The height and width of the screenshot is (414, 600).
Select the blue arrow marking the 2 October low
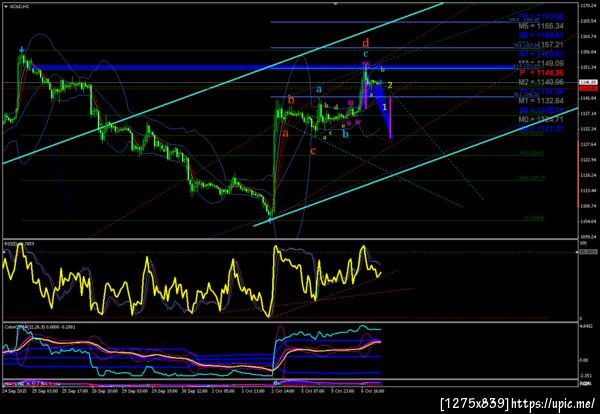point(270,221)
